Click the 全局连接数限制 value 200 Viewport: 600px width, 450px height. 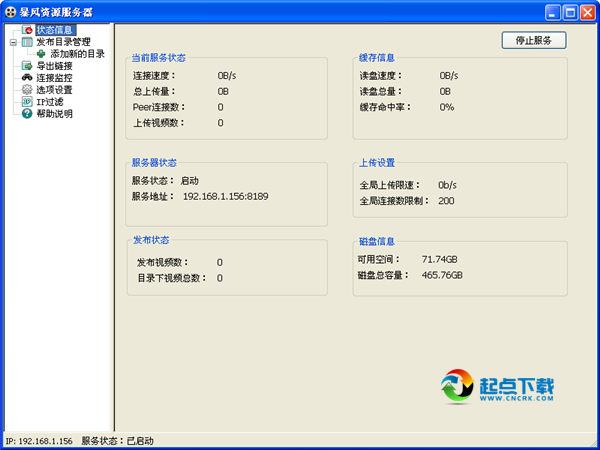point(446,201)
